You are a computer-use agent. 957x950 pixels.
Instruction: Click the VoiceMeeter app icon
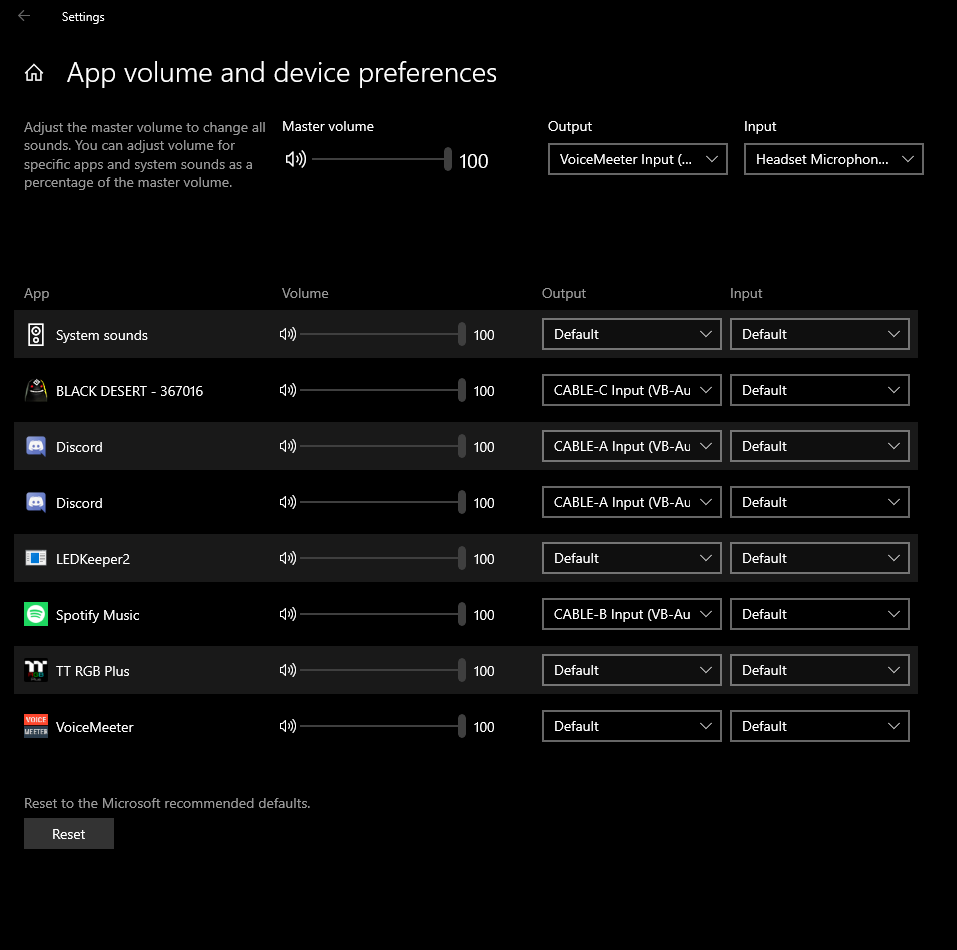36,726
